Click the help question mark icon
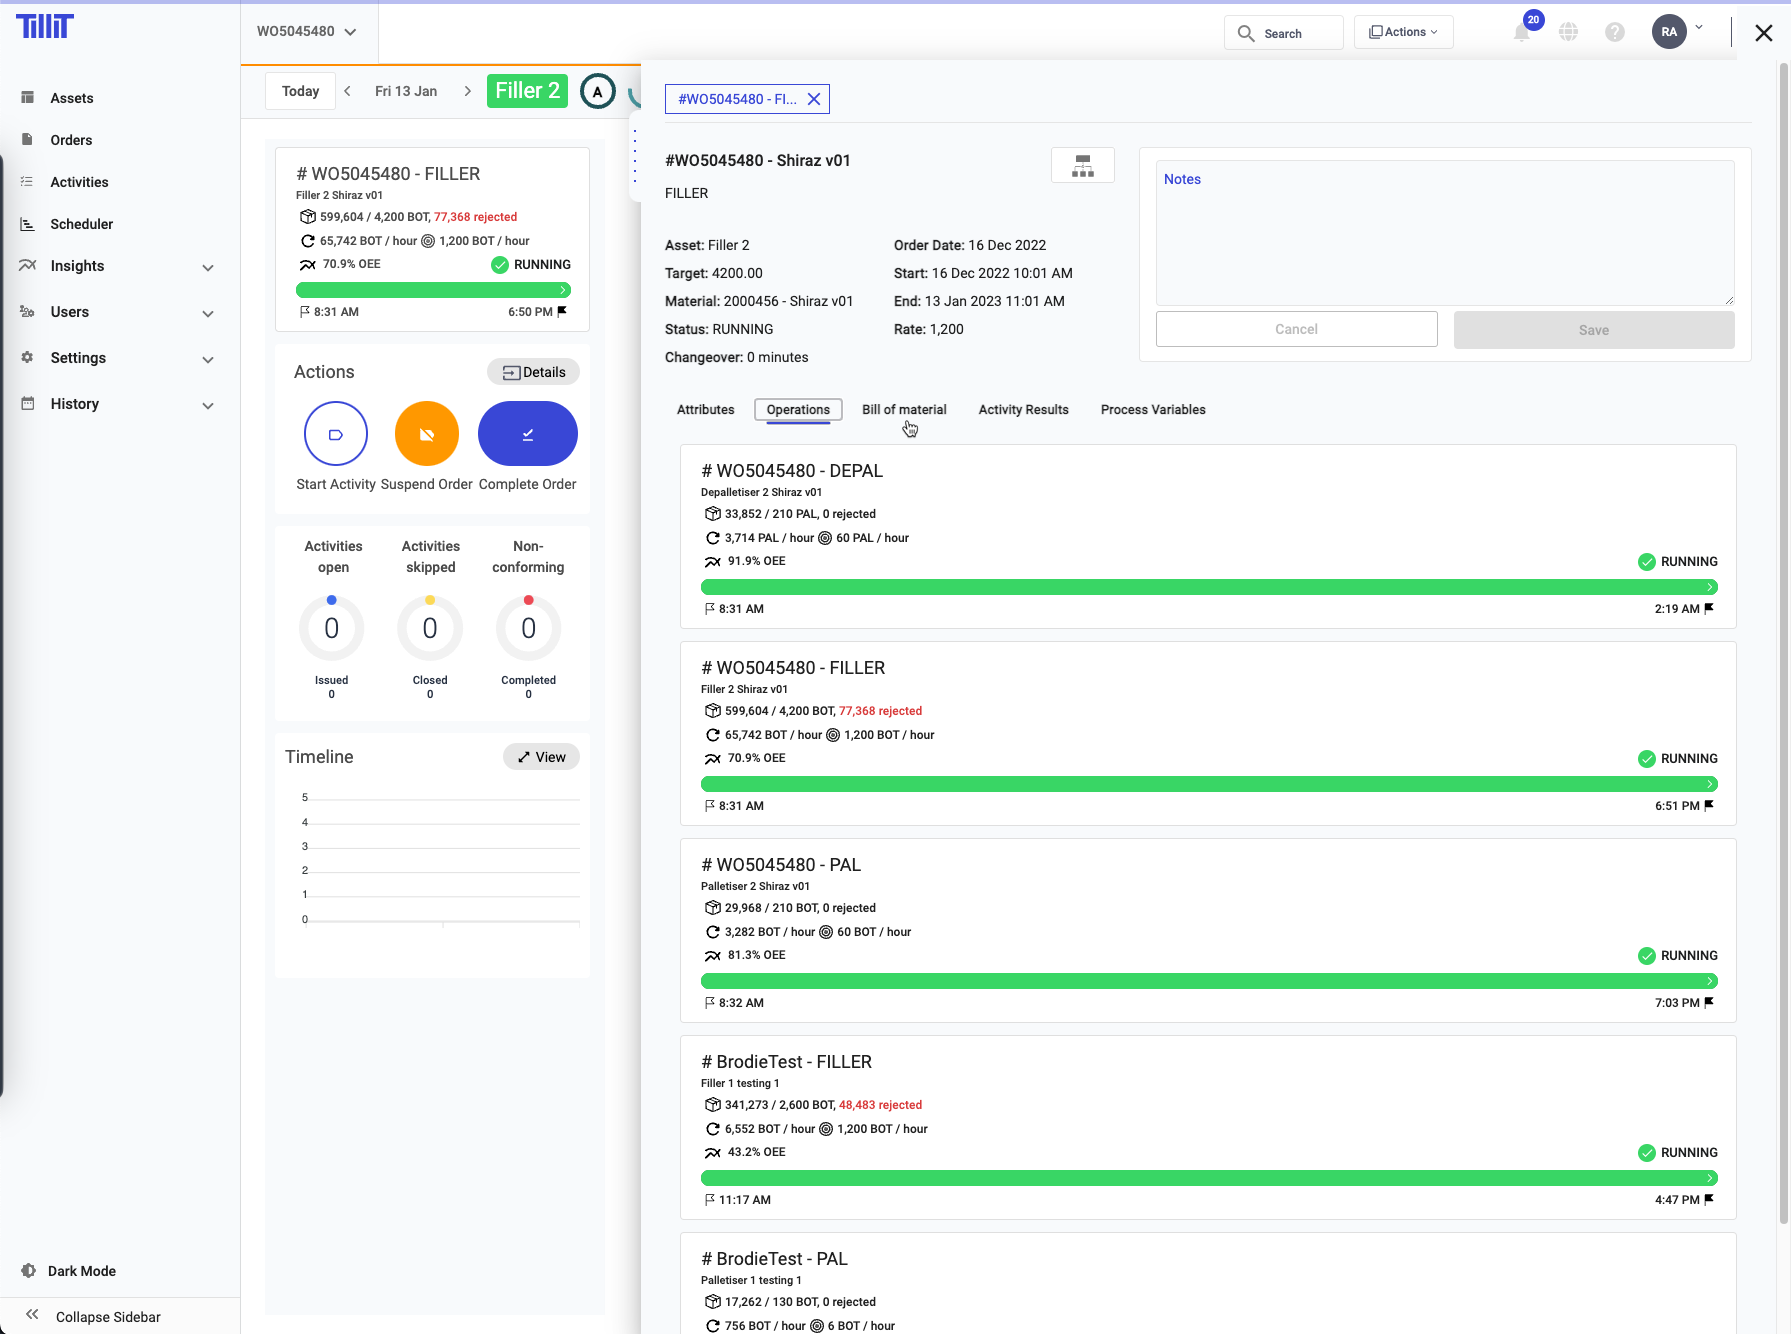The image size is (1791, 1334). tap(1614, 32)
